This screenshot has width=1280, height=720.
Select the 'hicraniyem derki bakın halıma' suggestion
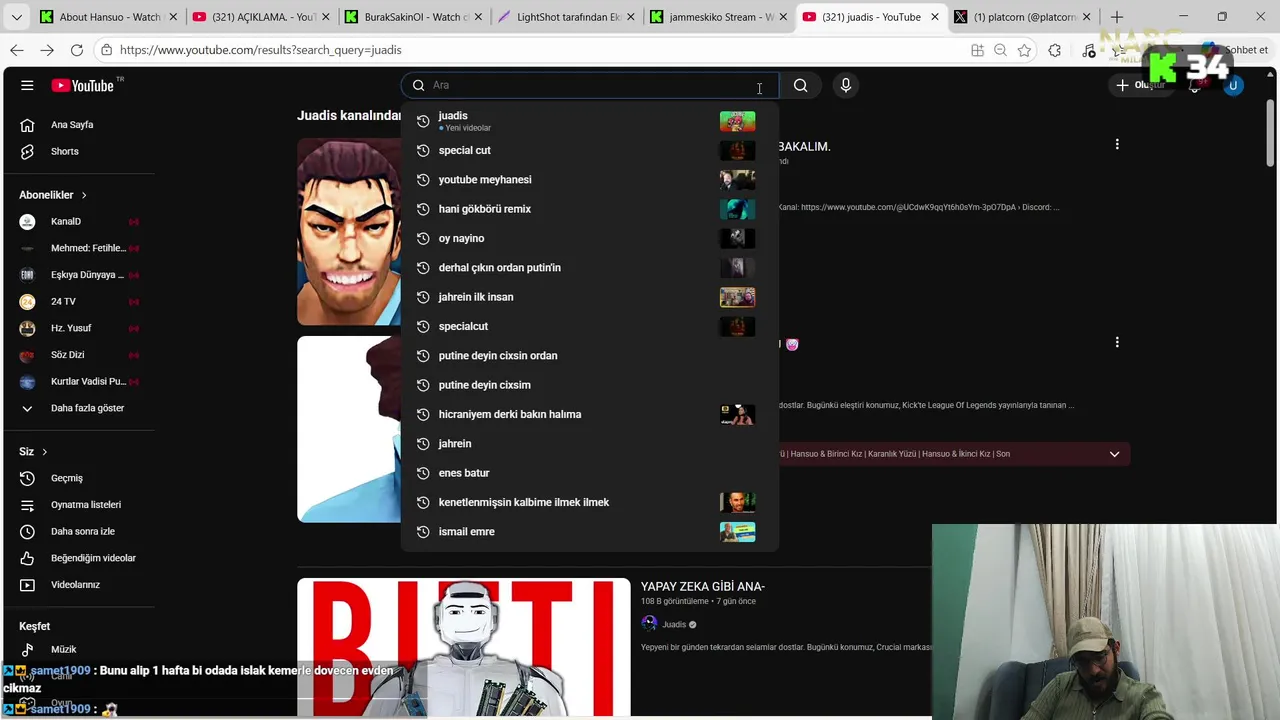click(589, 414)
